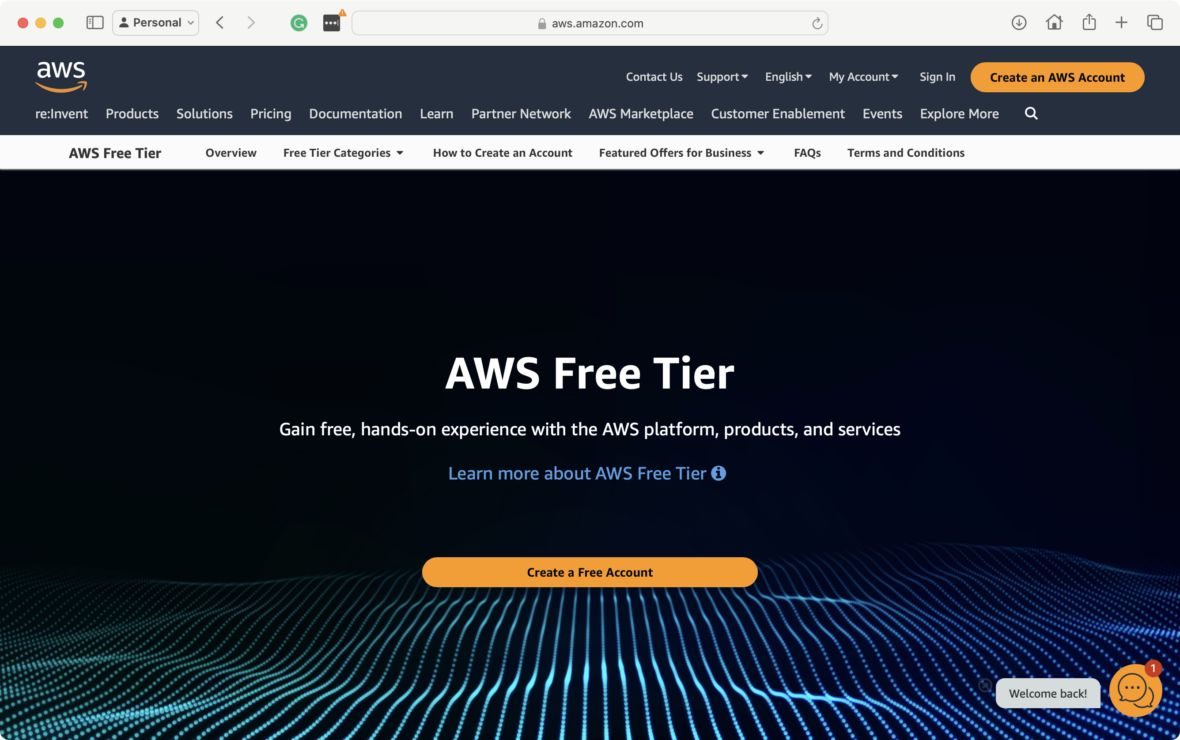Click the info icon beside Learn more link

pyautogui.click(x=719, y=473)
